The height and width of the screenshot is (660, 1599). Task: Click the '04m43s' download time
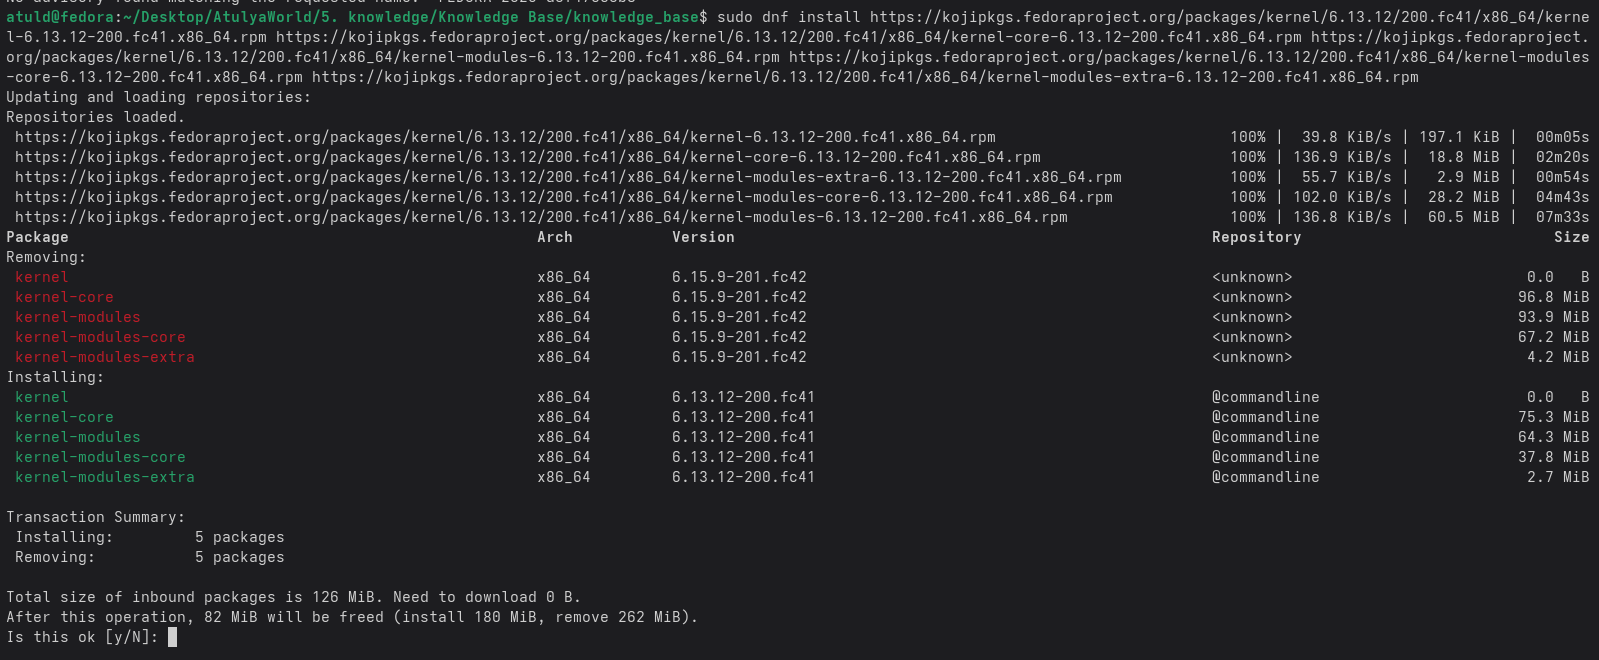click(1562, 197)
